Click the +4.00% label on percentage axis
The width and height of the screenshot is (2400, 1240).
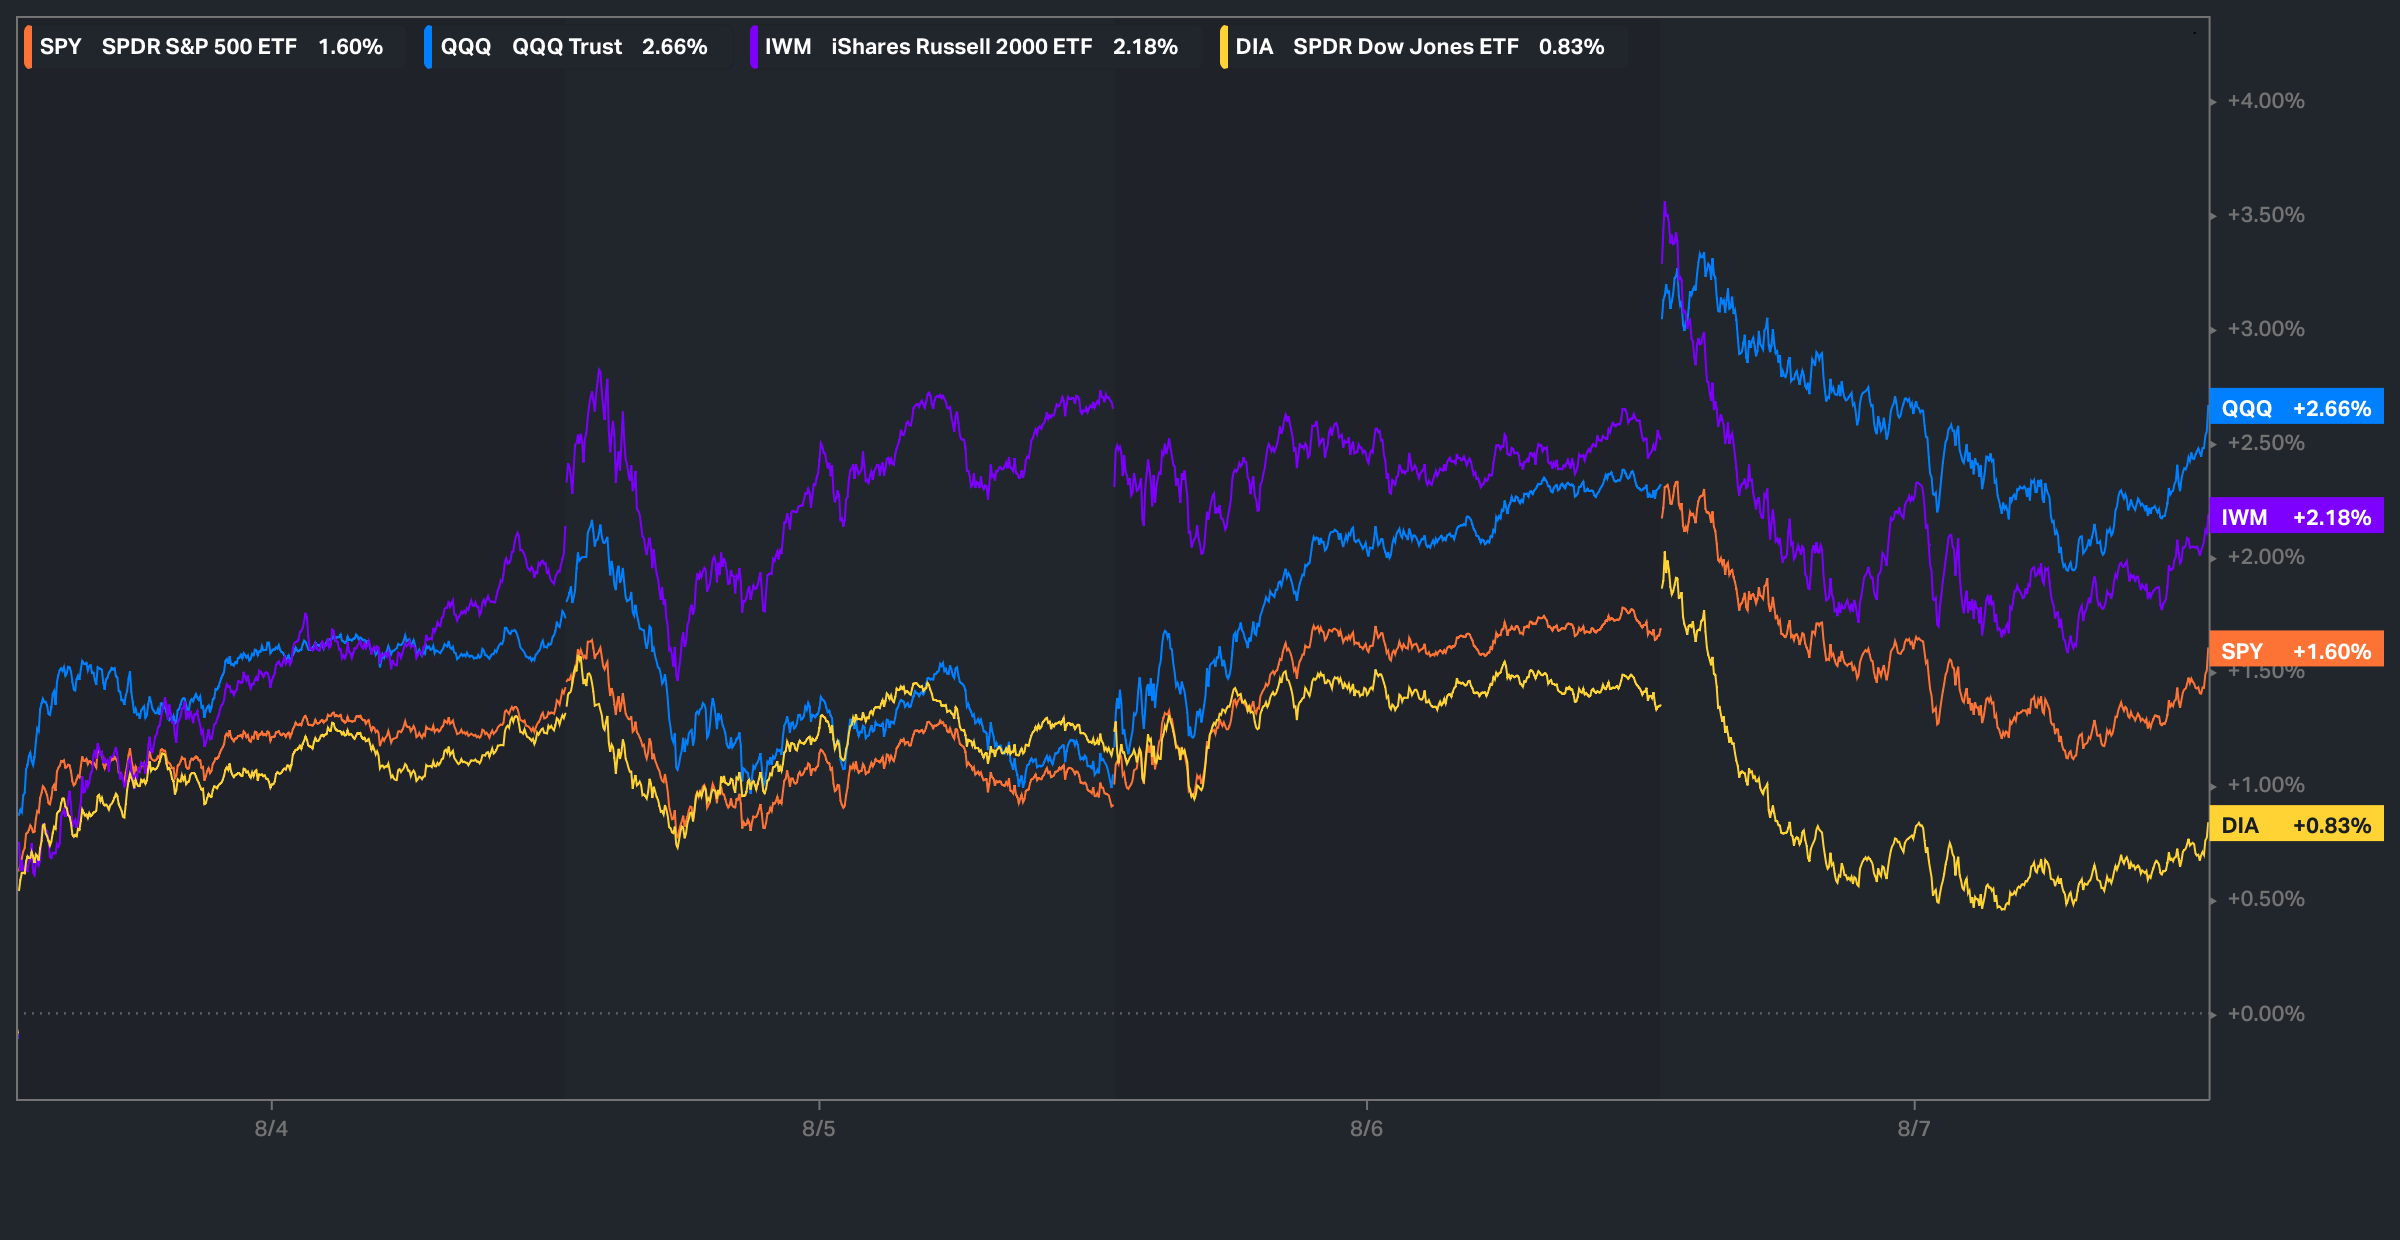(x=2266, y=101)
